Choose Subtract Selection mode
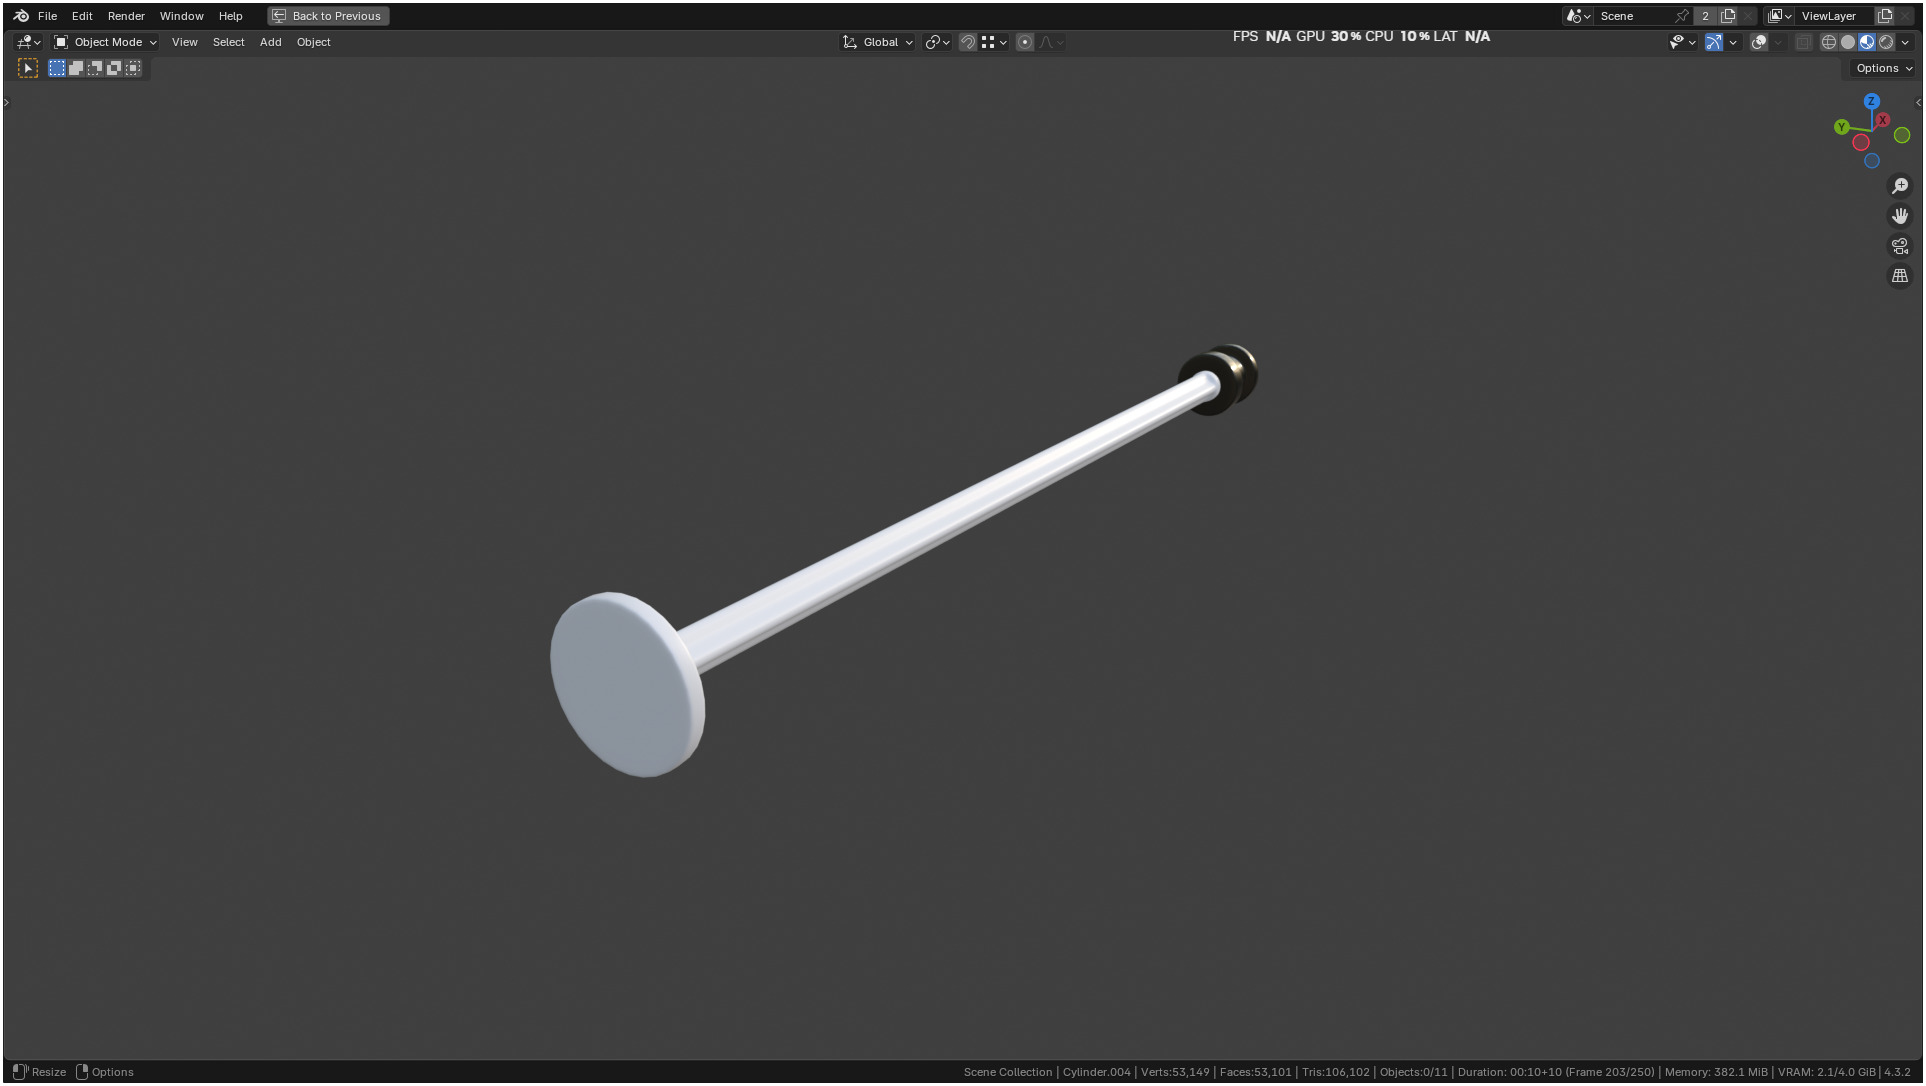 point(95,68)
